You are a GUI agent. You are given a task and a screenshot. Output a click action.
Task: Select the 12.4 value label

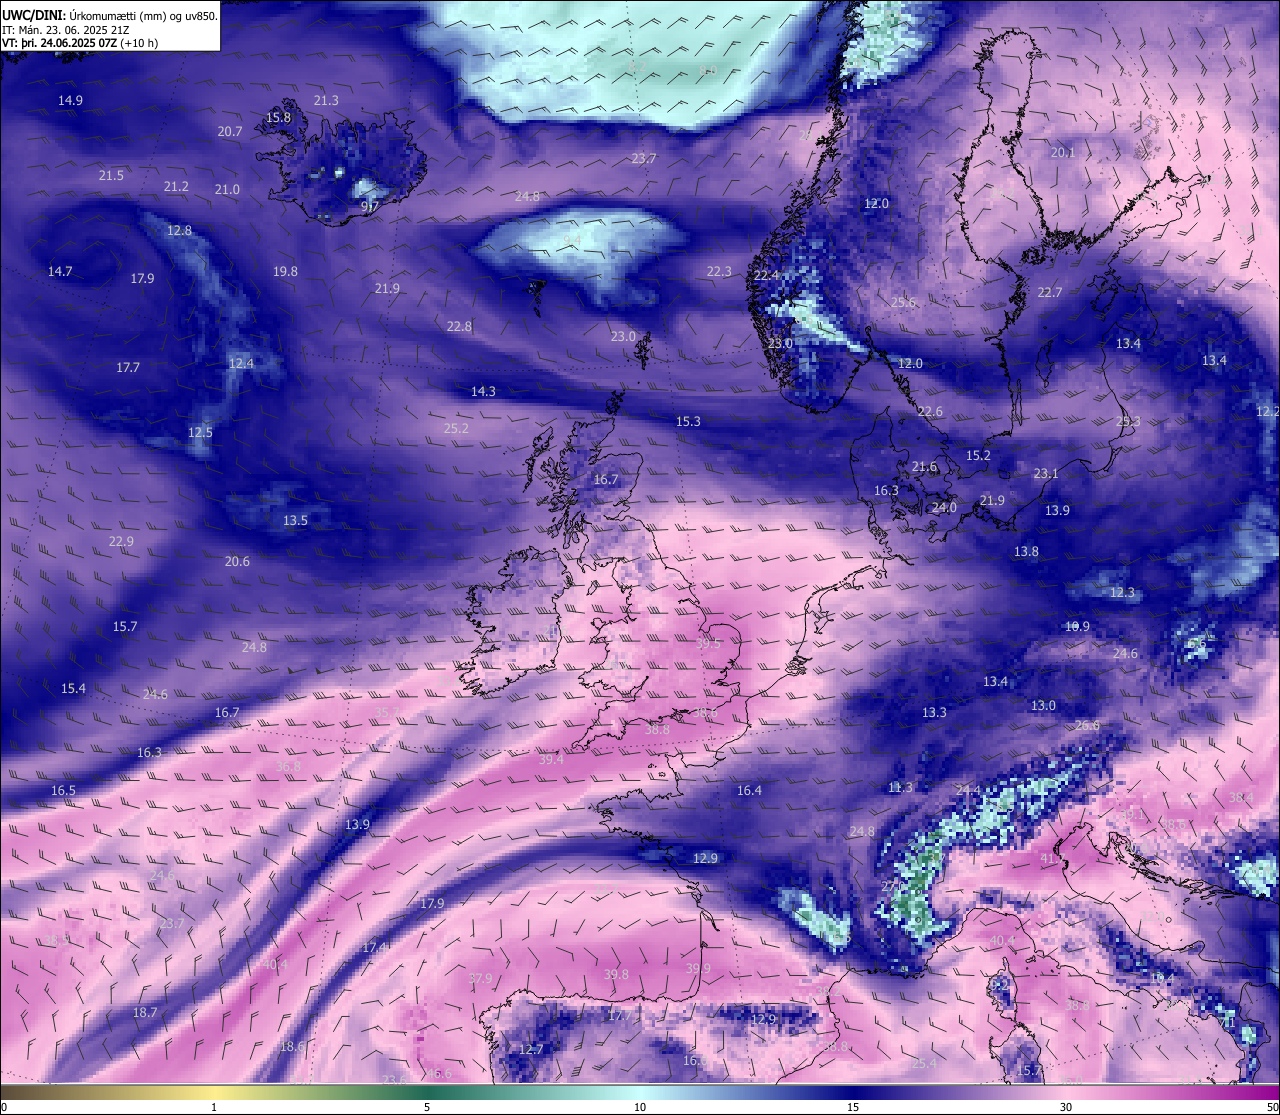click(241, 363)
